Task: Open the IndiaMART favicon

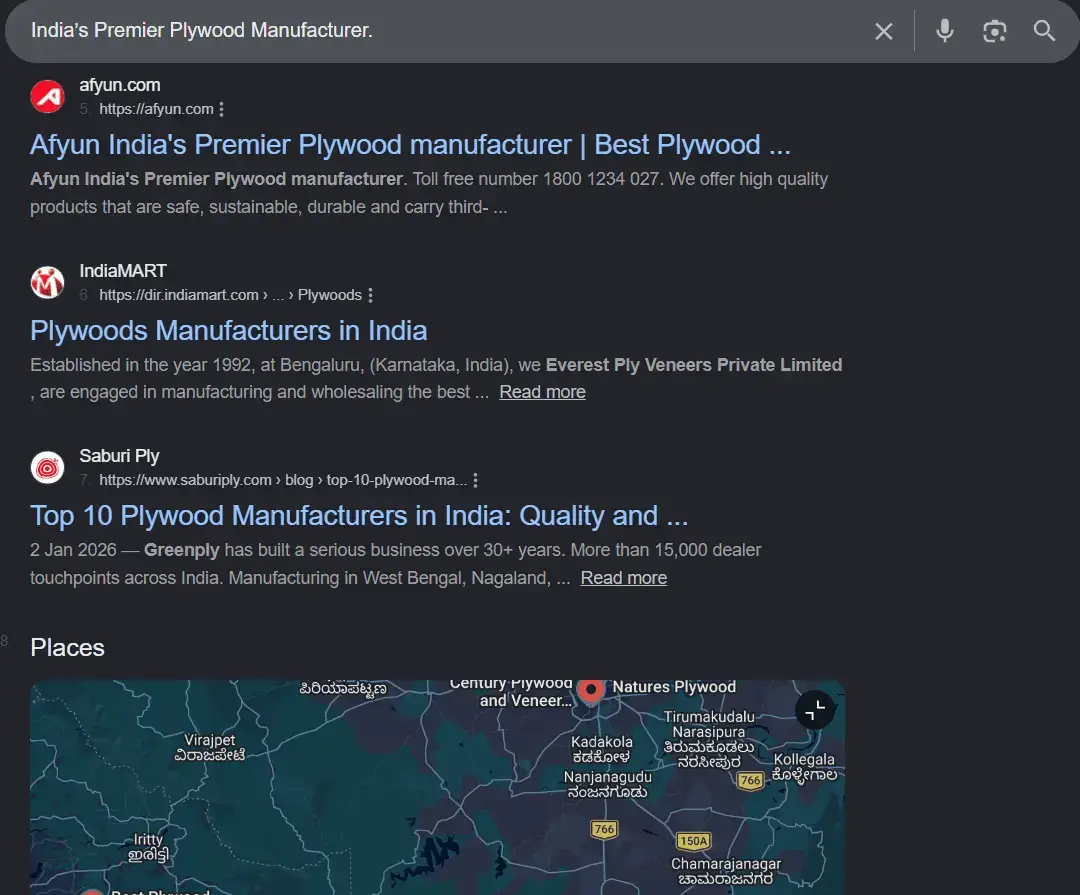Action: 48,282
